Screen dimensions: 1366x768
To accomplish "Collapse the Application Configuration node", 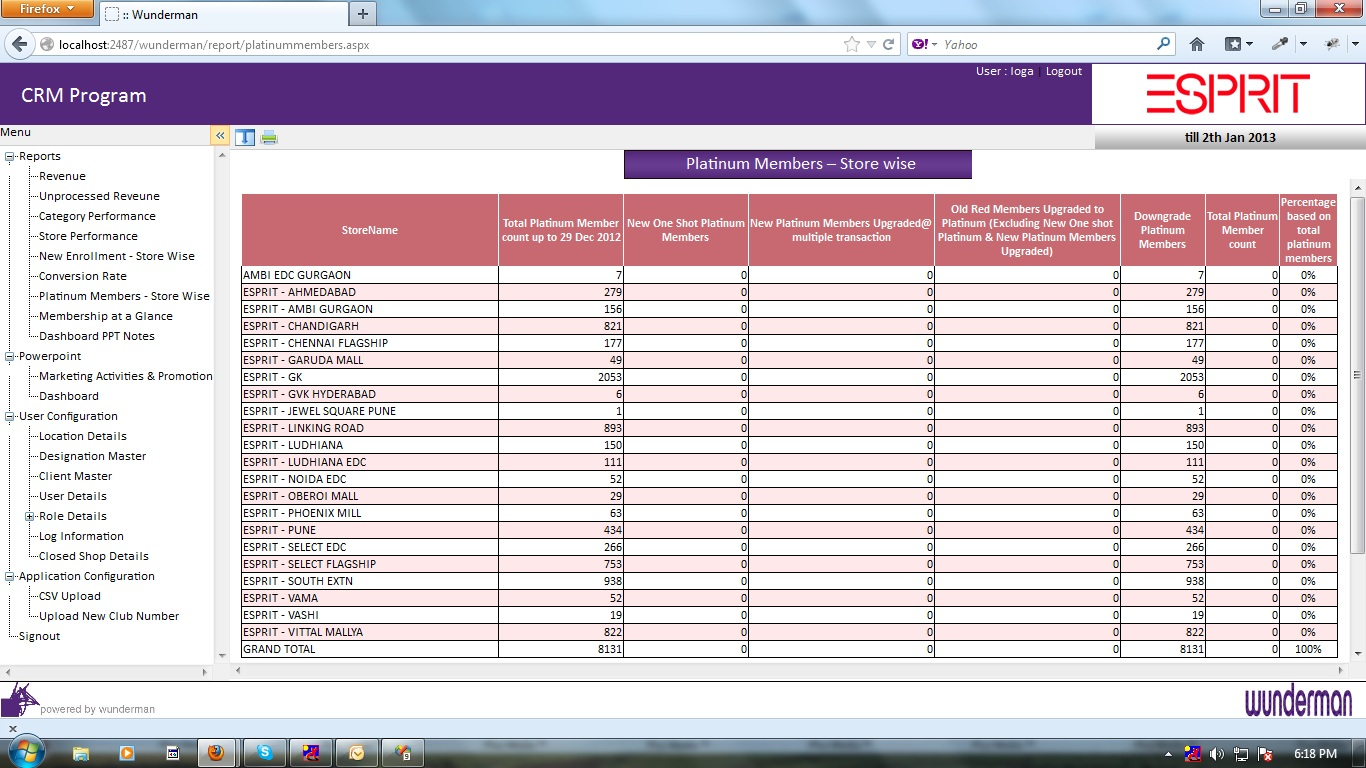I will point(10,576).
